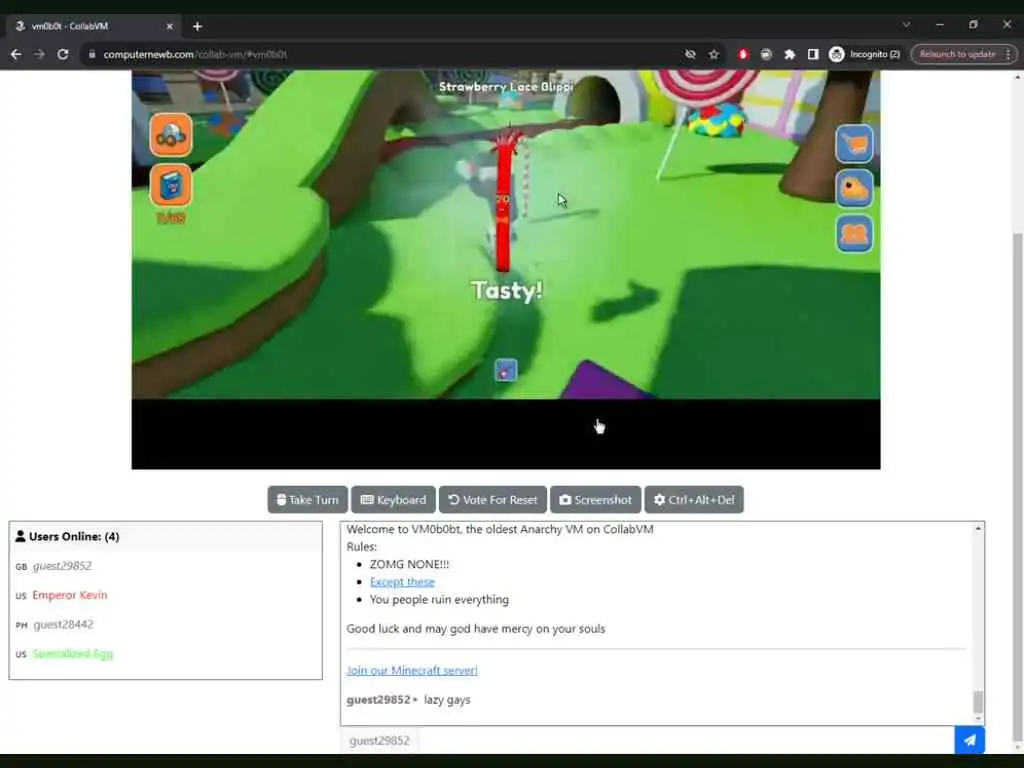This screenshot has height=768, width=1024.
Task: Open the 'Except these' rules link
Action: pyautogui.click(x=402, y=582)
